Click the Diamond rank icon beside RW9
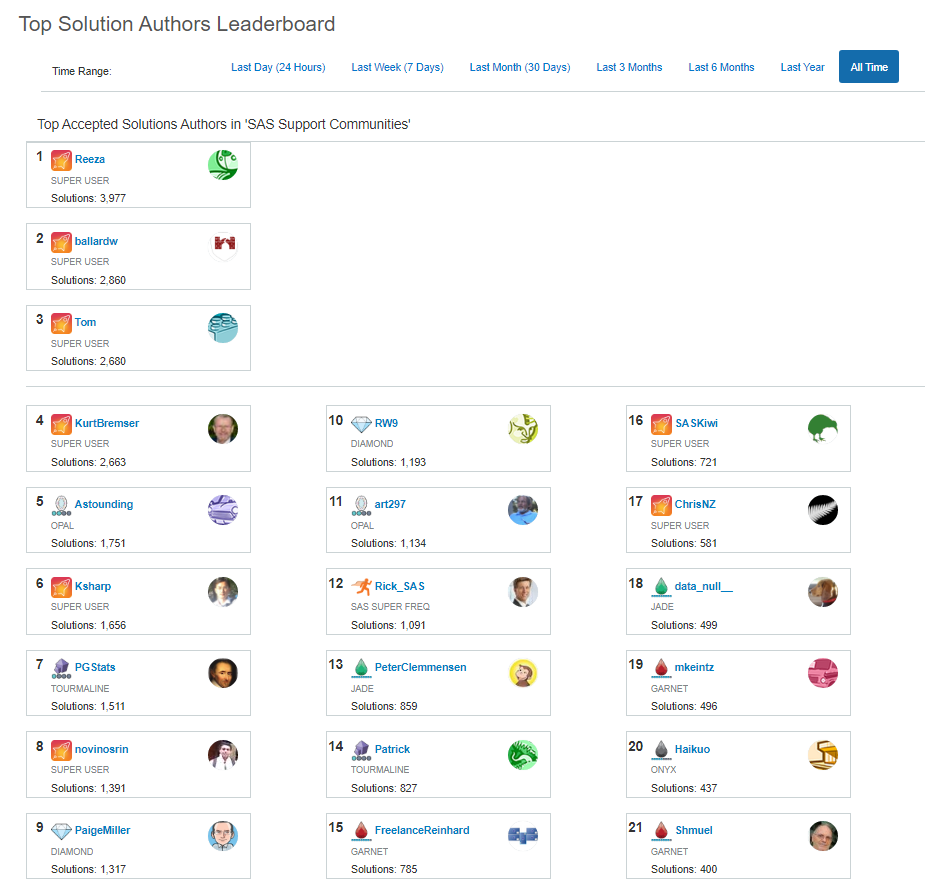925x895 pixels. (x=361, y=424)
